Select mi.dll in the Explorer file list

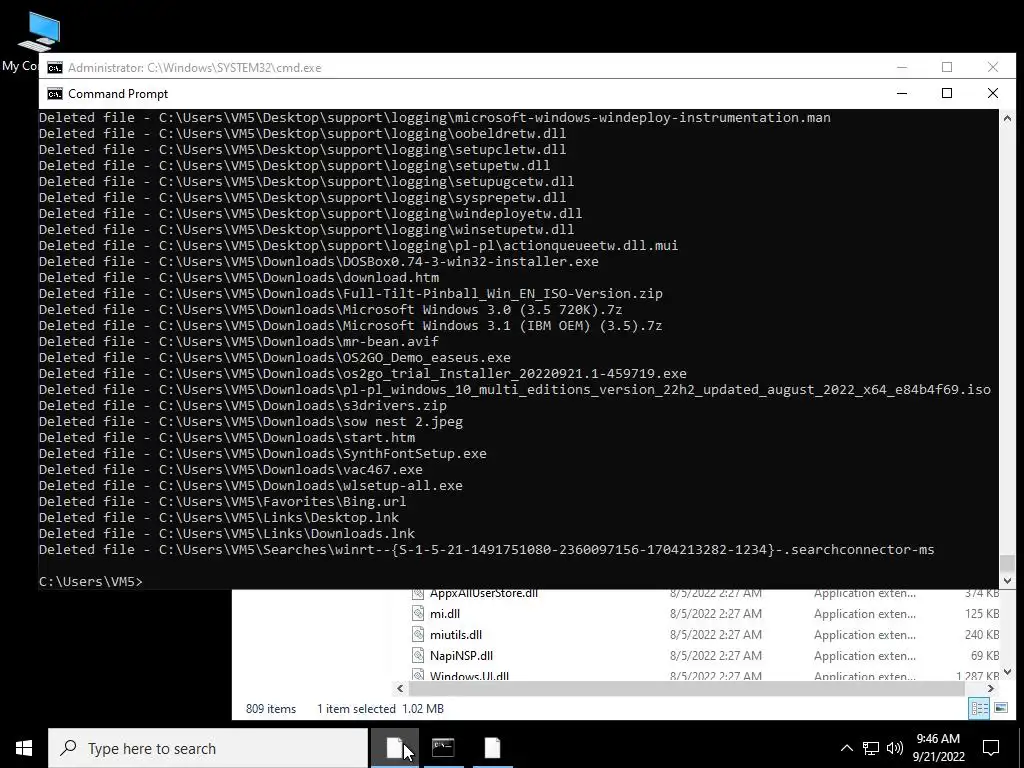pos(445,614)
